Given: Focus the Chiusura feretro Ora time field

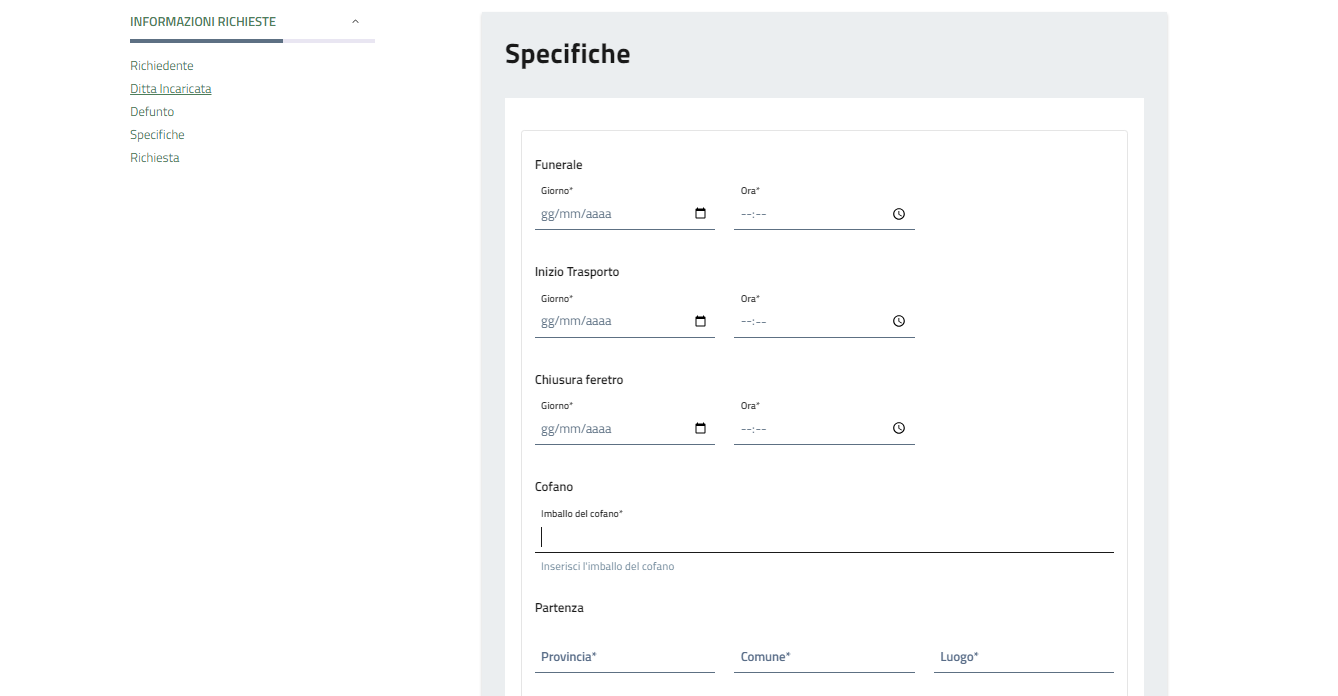Looking at the screenshot, I should [x=810, y=429].
